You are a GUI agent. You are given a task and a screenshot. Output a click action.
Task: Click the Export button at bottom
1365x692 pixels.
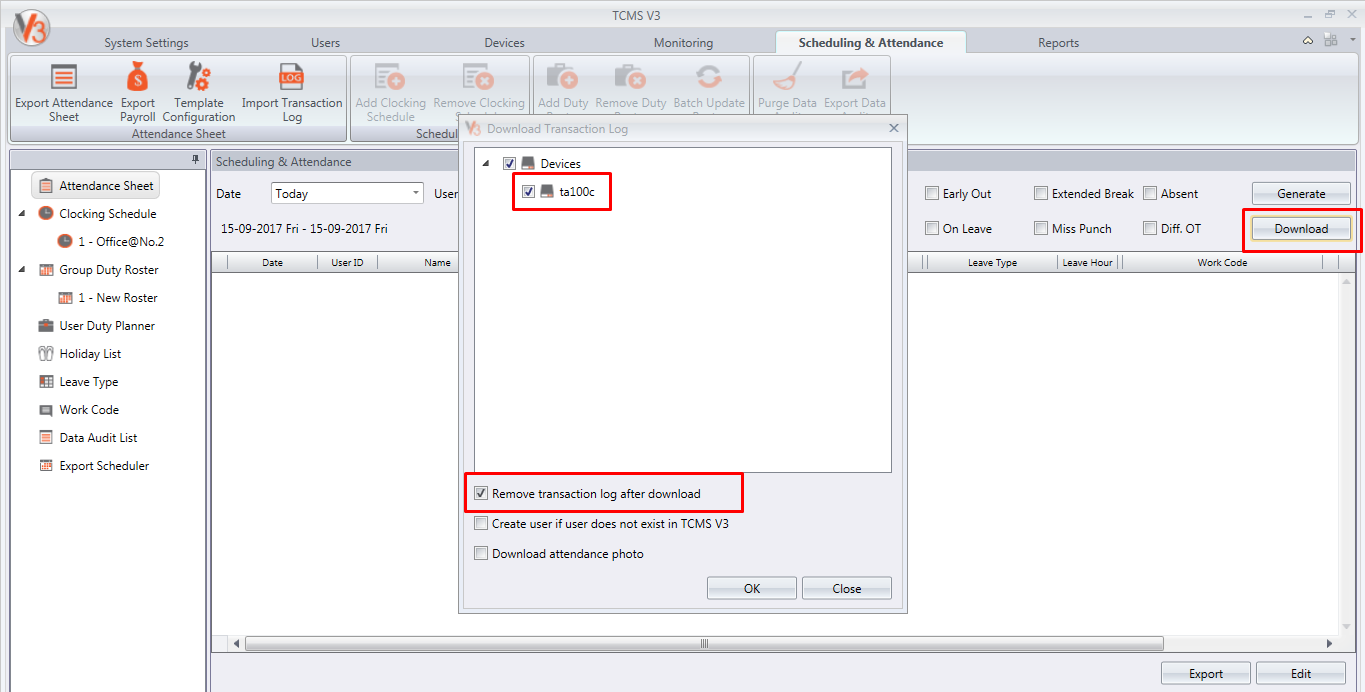(x=1206, y=673)
